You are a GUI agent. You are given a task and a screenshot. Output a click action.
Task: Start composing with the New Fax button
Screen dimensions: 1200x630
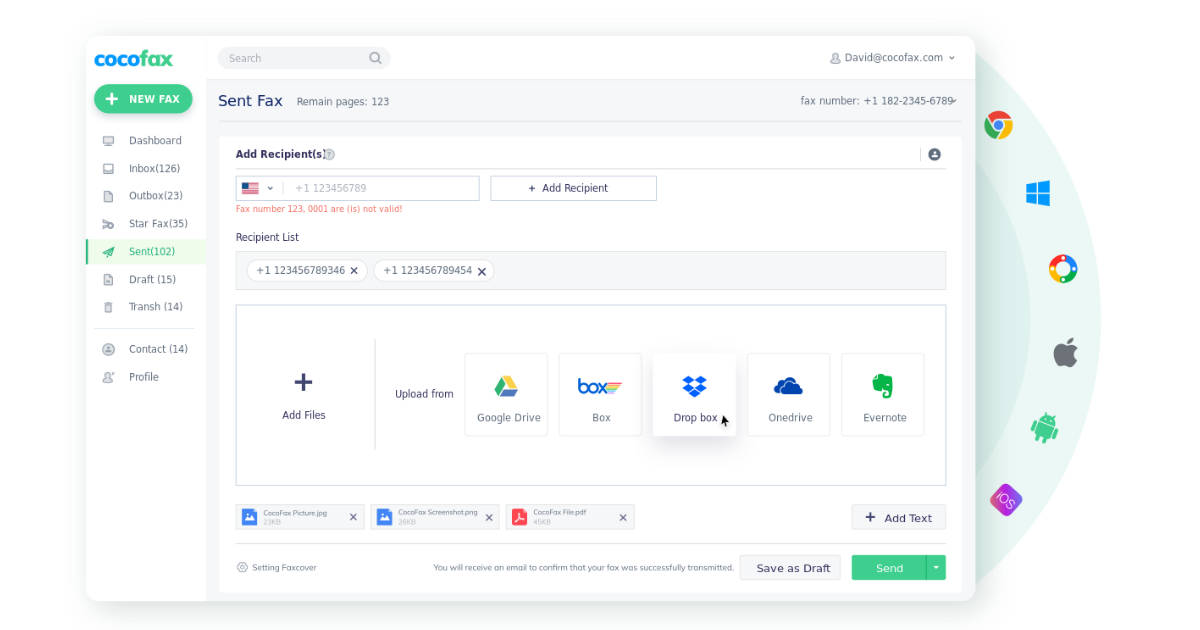[143, 99]
